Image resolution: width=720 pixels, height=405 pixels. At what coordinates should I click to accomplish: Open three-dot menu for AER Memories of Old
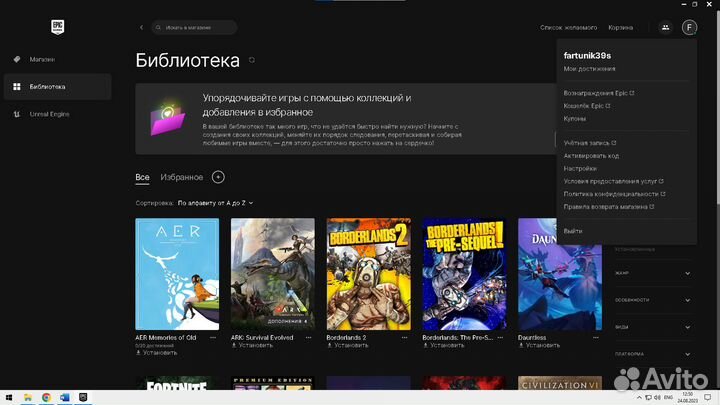pyautogui.click(x=214, y=338)
